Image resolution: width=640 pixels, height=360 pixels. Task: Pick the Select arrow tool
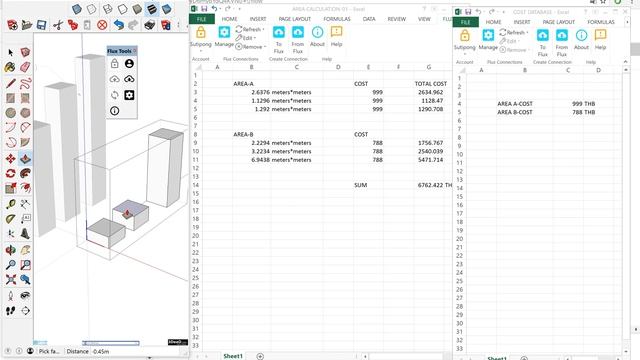click(11, 52)
